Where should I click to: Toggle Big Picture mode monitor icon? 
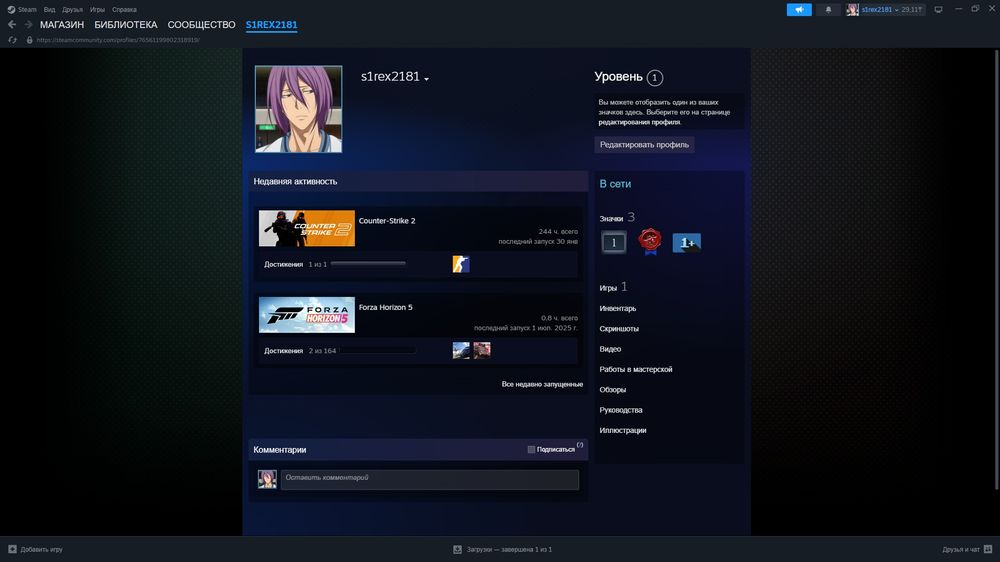(938, 10)
